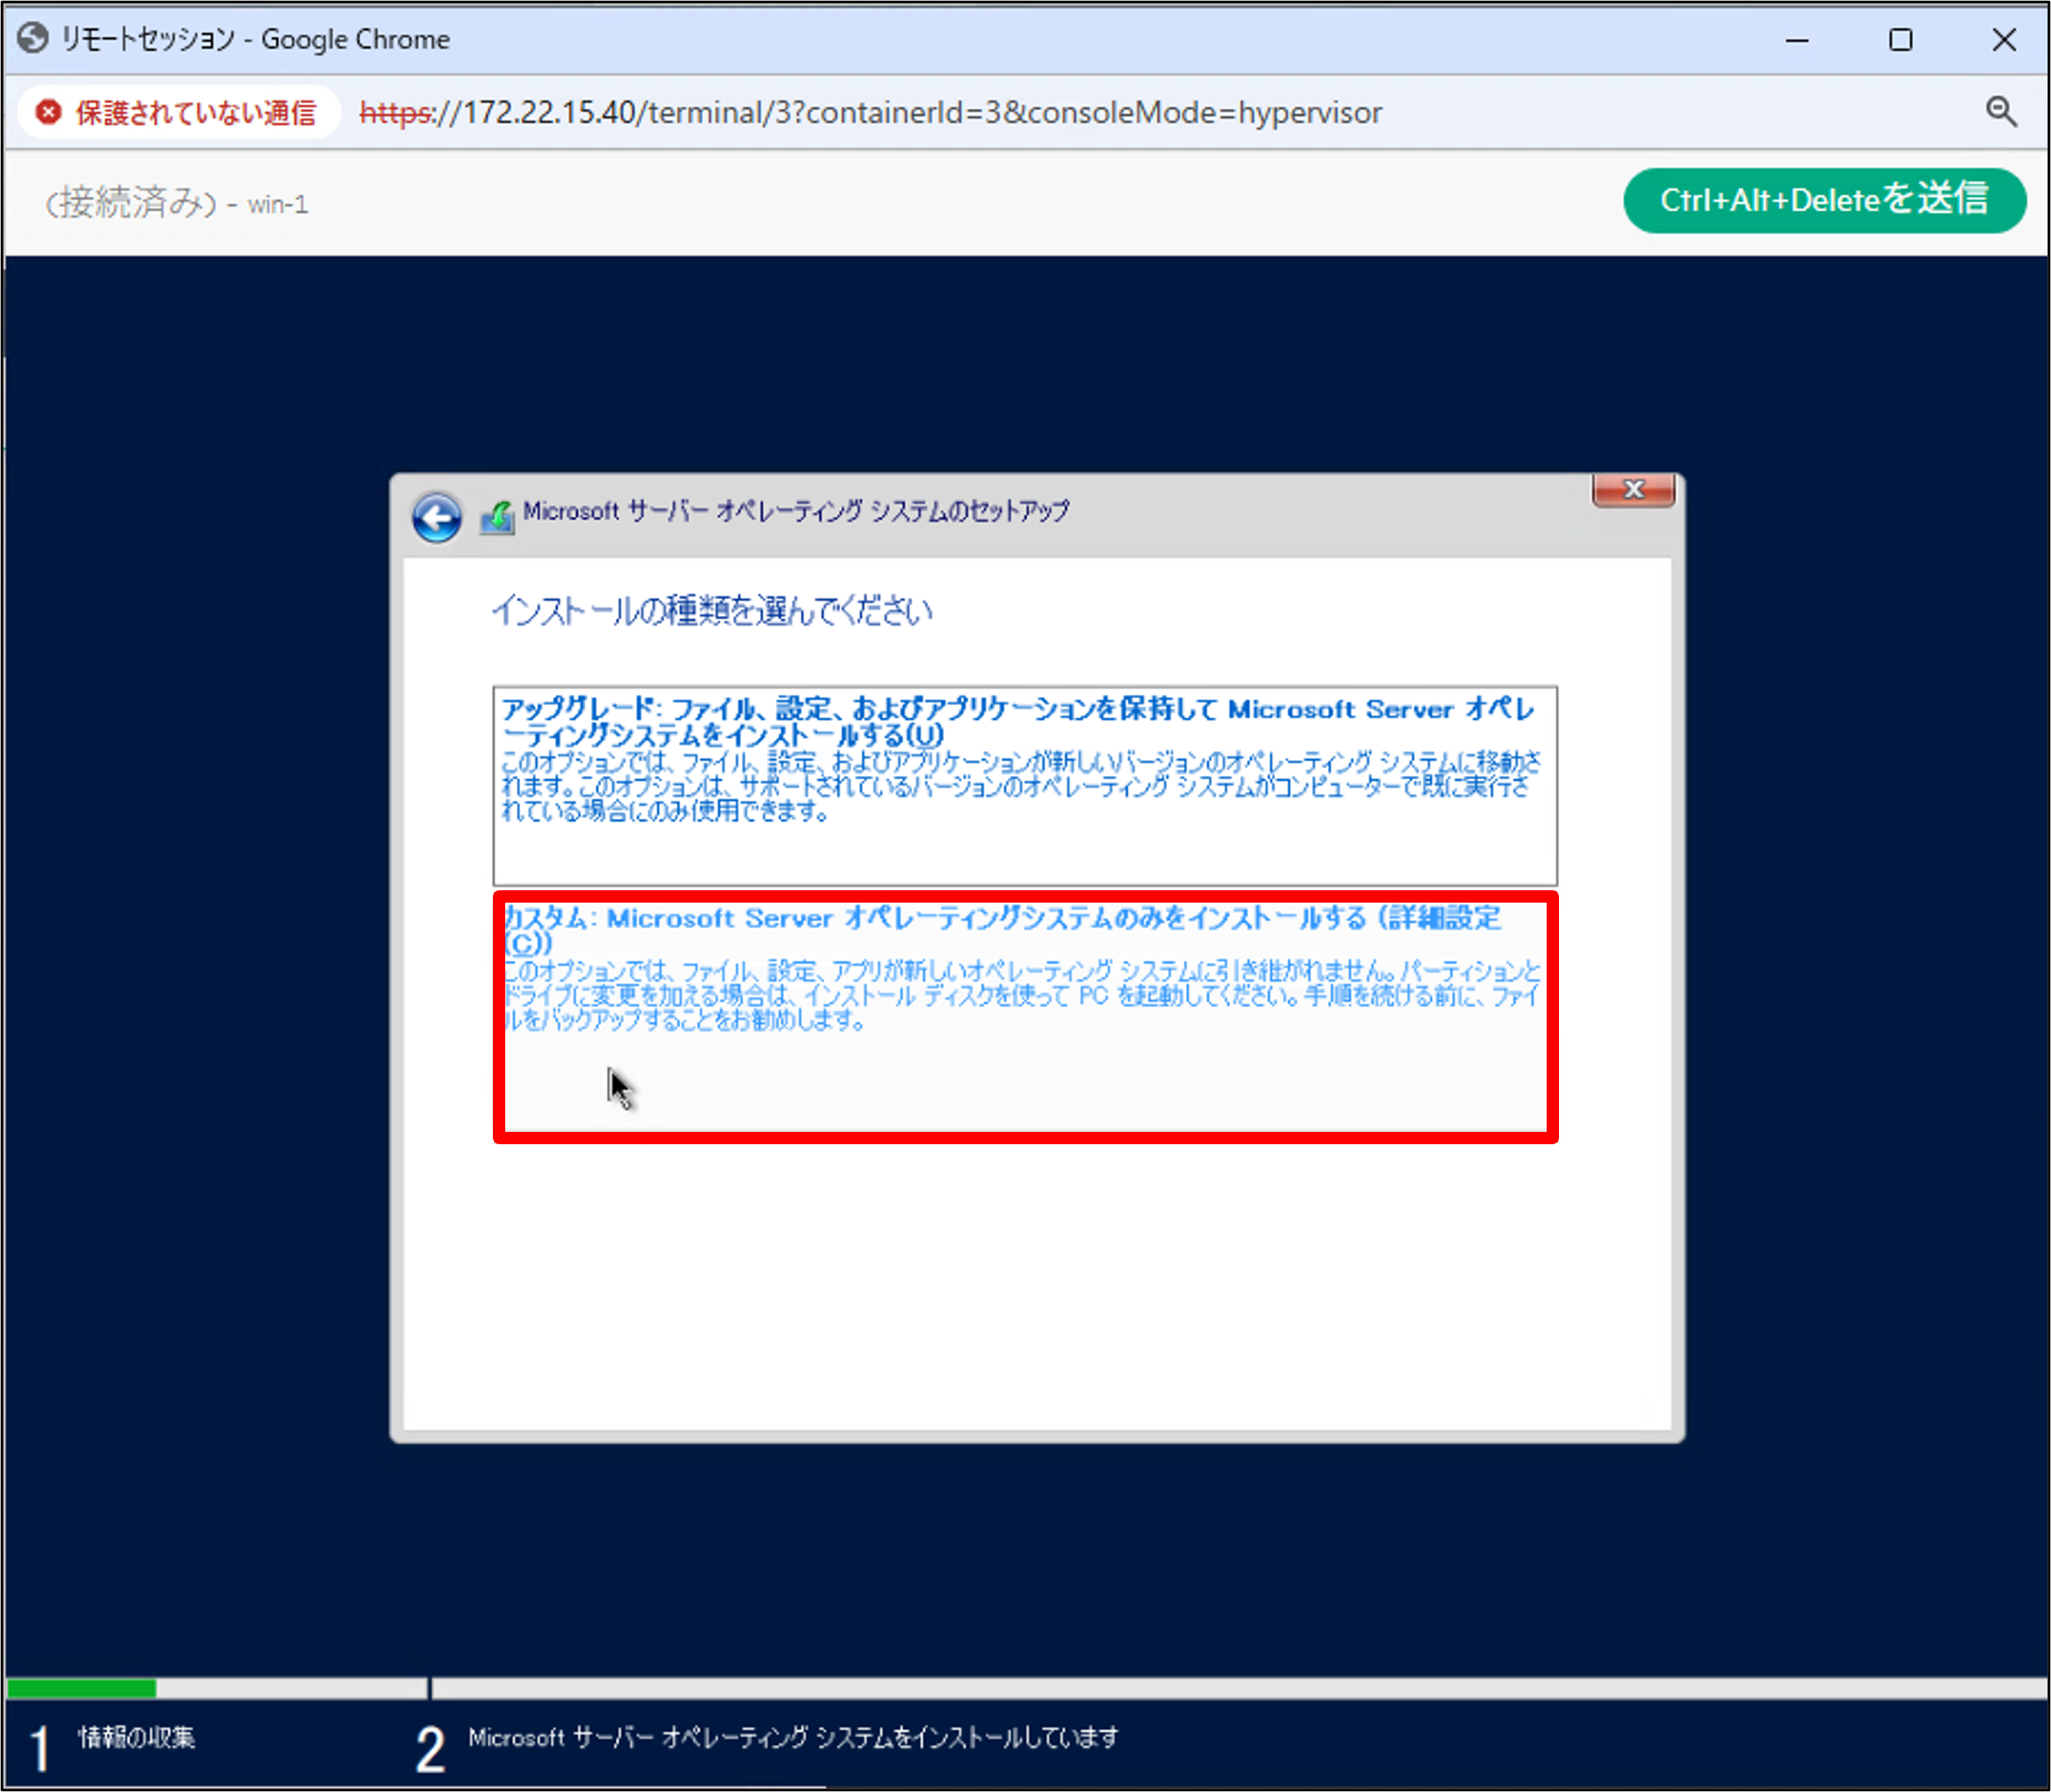This screenshot has width=2051, height=1792.
Task: Select the カスタム custom install option
Action: tap(1024, 1016)
